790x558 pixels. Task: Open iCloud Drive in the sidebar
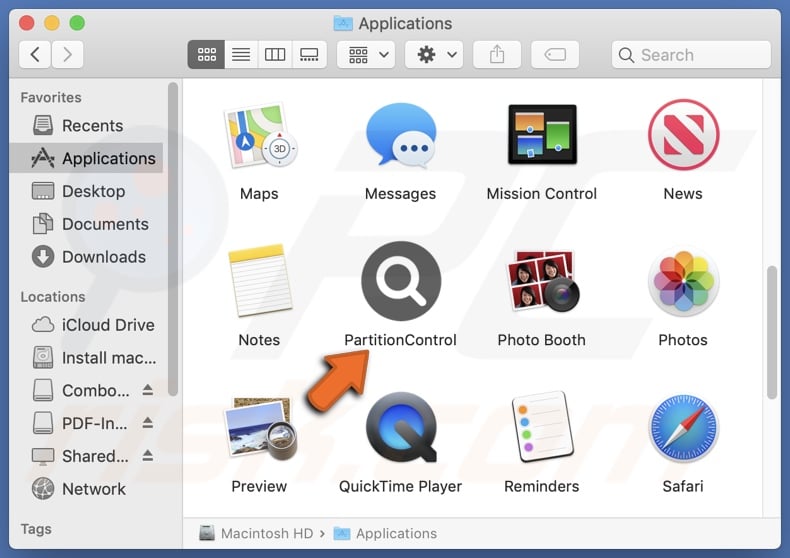click(x=86, y=325)
